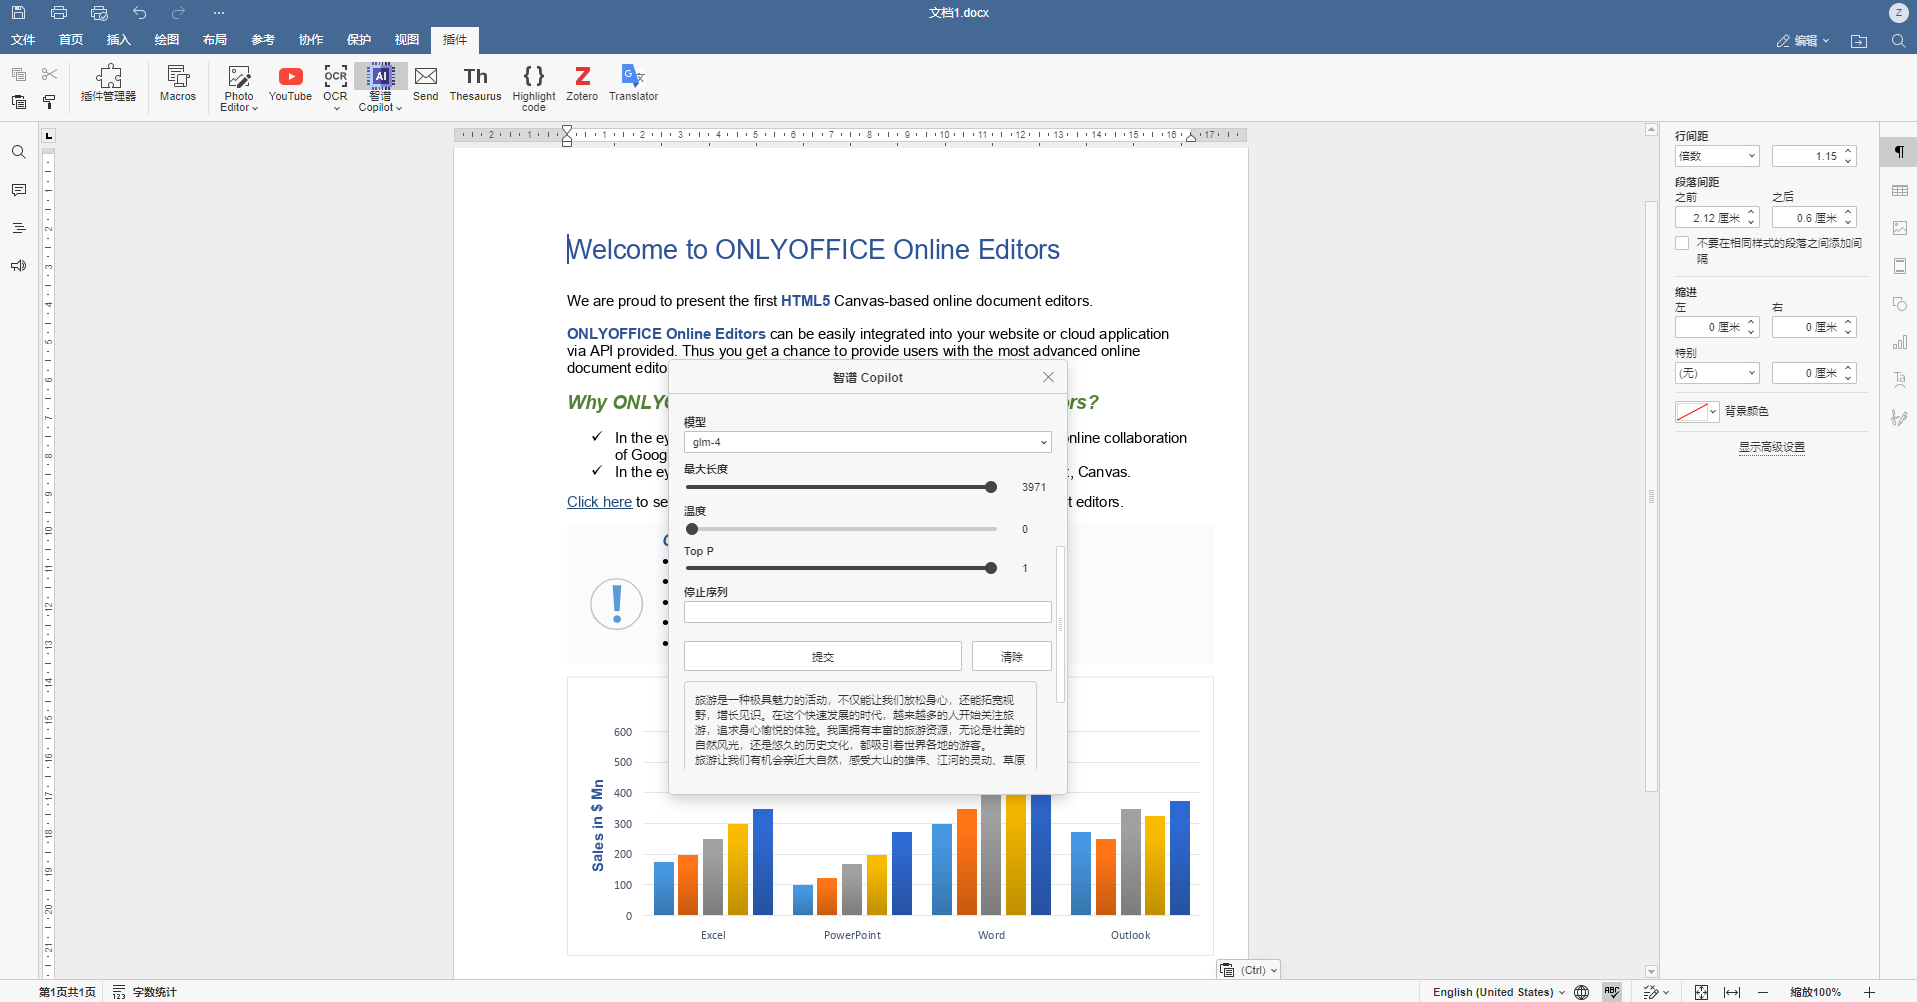This screenshot has width=1917, height=1002.
Task: Open the 模型 glm-4 dropdown
Action: [x=867, y=442]
